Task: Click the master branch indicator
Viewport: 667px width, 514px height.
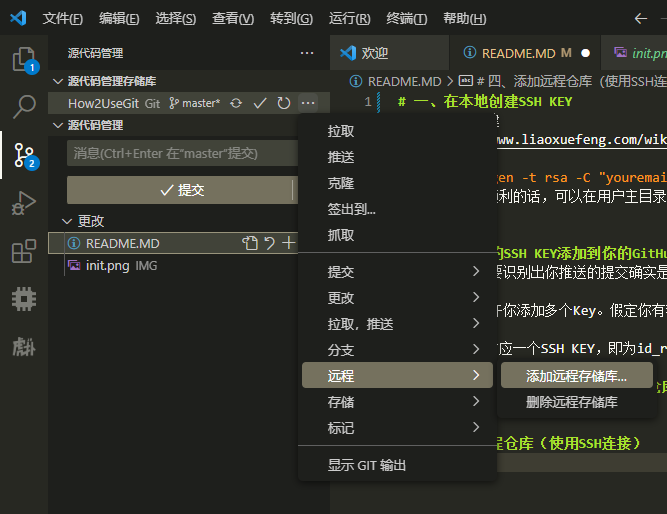Action: tap(194, 103)
